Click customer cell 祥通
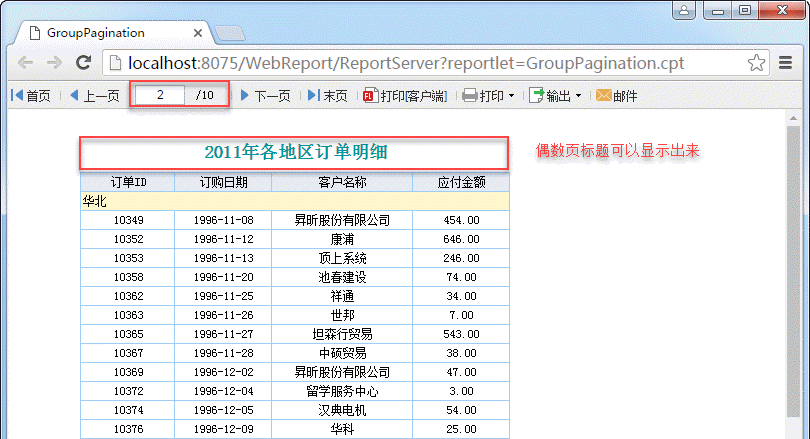 (x=342, y=296)
